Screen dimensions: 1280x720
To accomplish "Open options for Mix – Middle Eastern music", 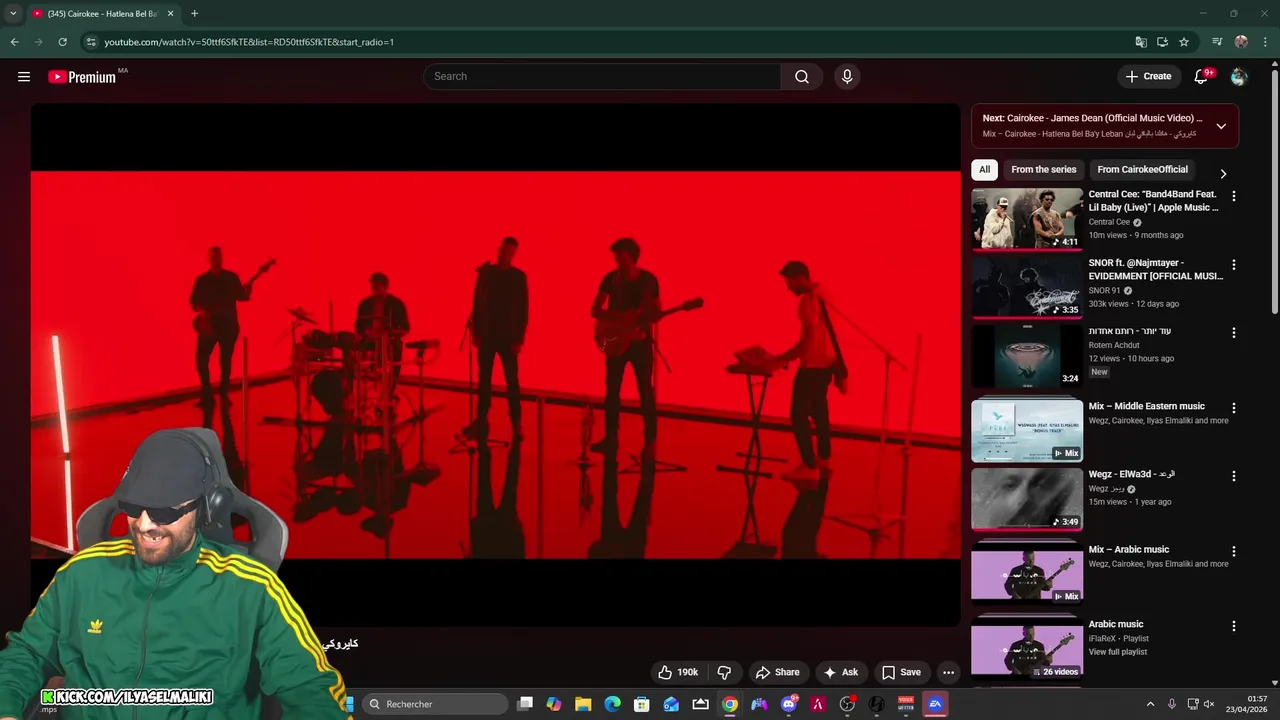I will [x=1233, y=408].
